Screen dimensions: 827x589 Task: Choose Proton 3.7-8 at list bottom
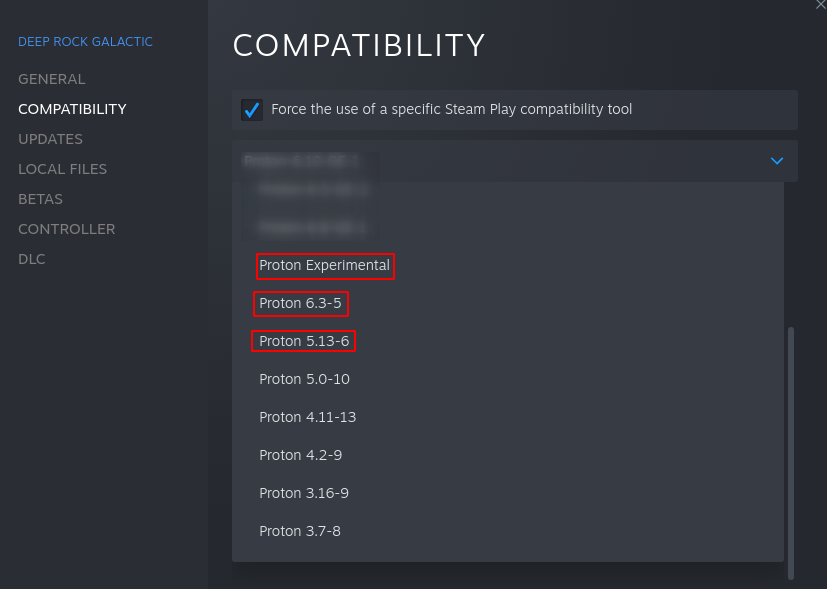click(x=299, y=532)
